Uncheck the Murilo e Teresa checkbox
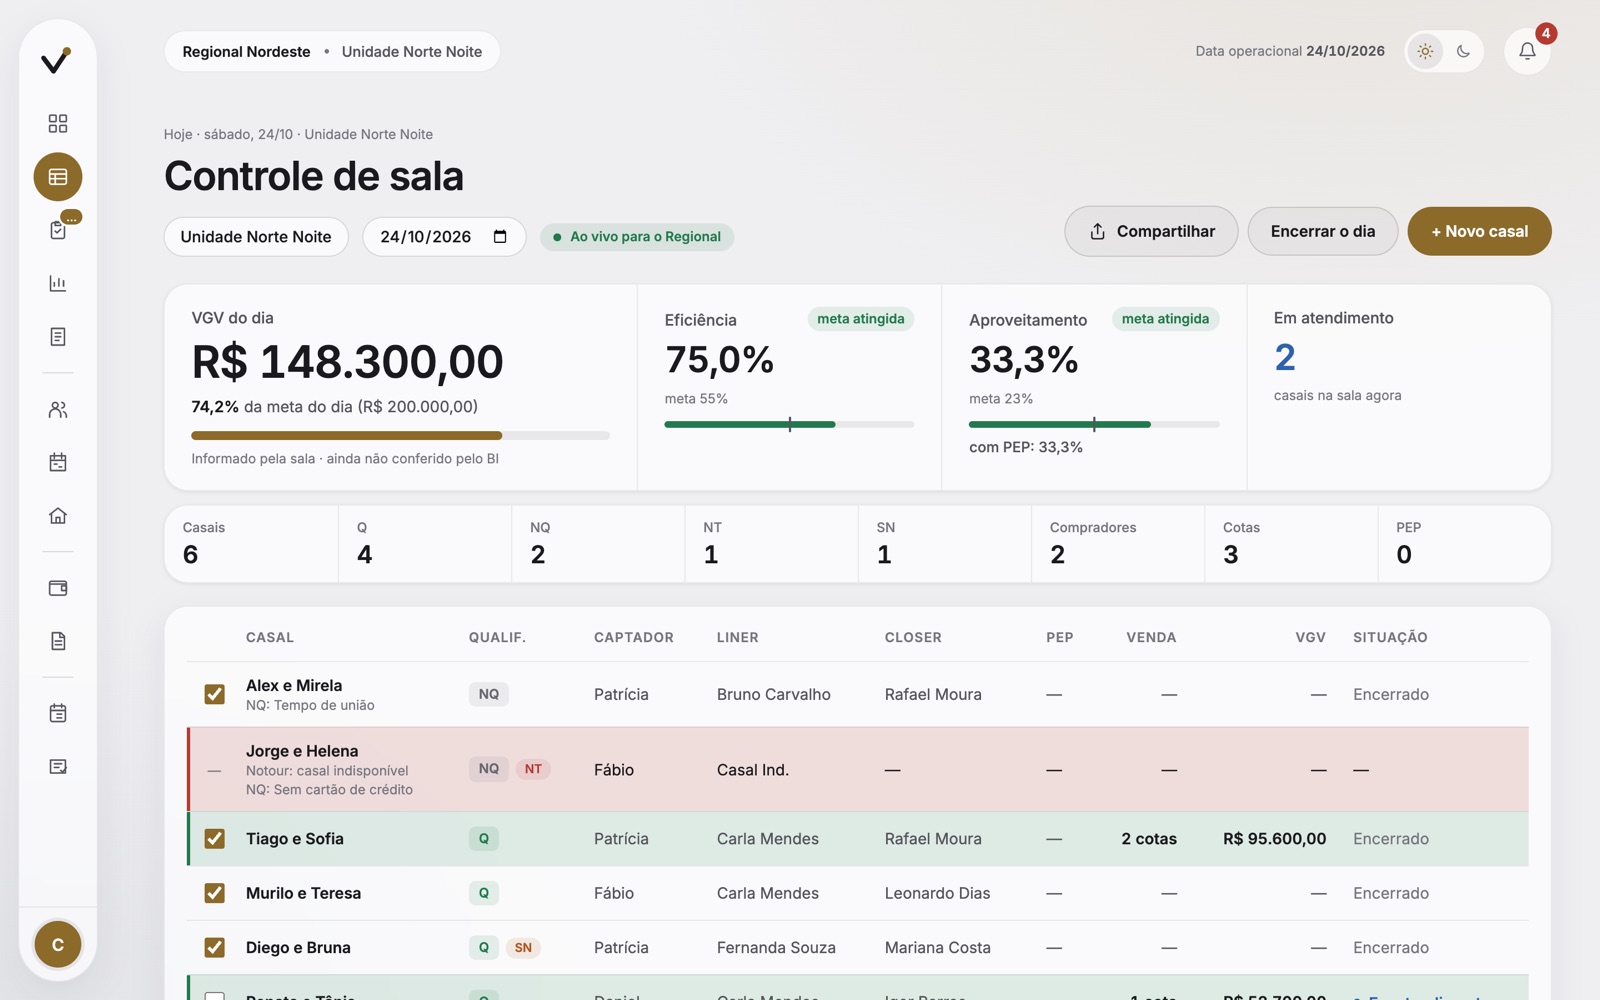1600x1000 pixels. pyautogui.click(x=214, y=893)
